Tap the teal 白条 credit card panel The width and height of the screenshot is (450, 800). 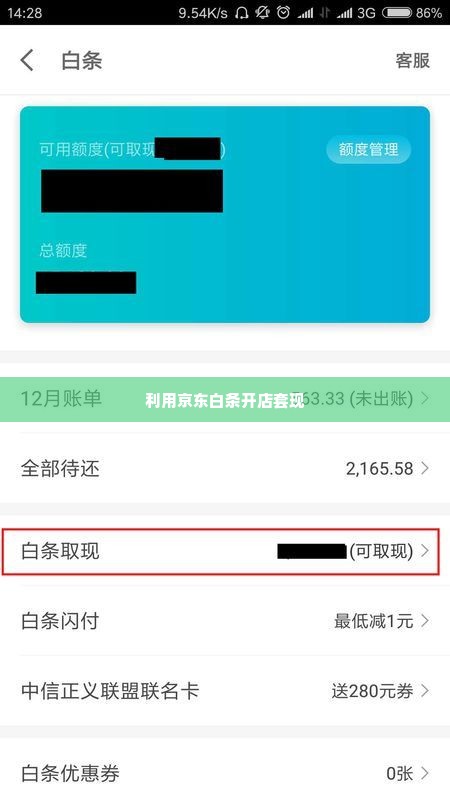[x=225, y=214]
